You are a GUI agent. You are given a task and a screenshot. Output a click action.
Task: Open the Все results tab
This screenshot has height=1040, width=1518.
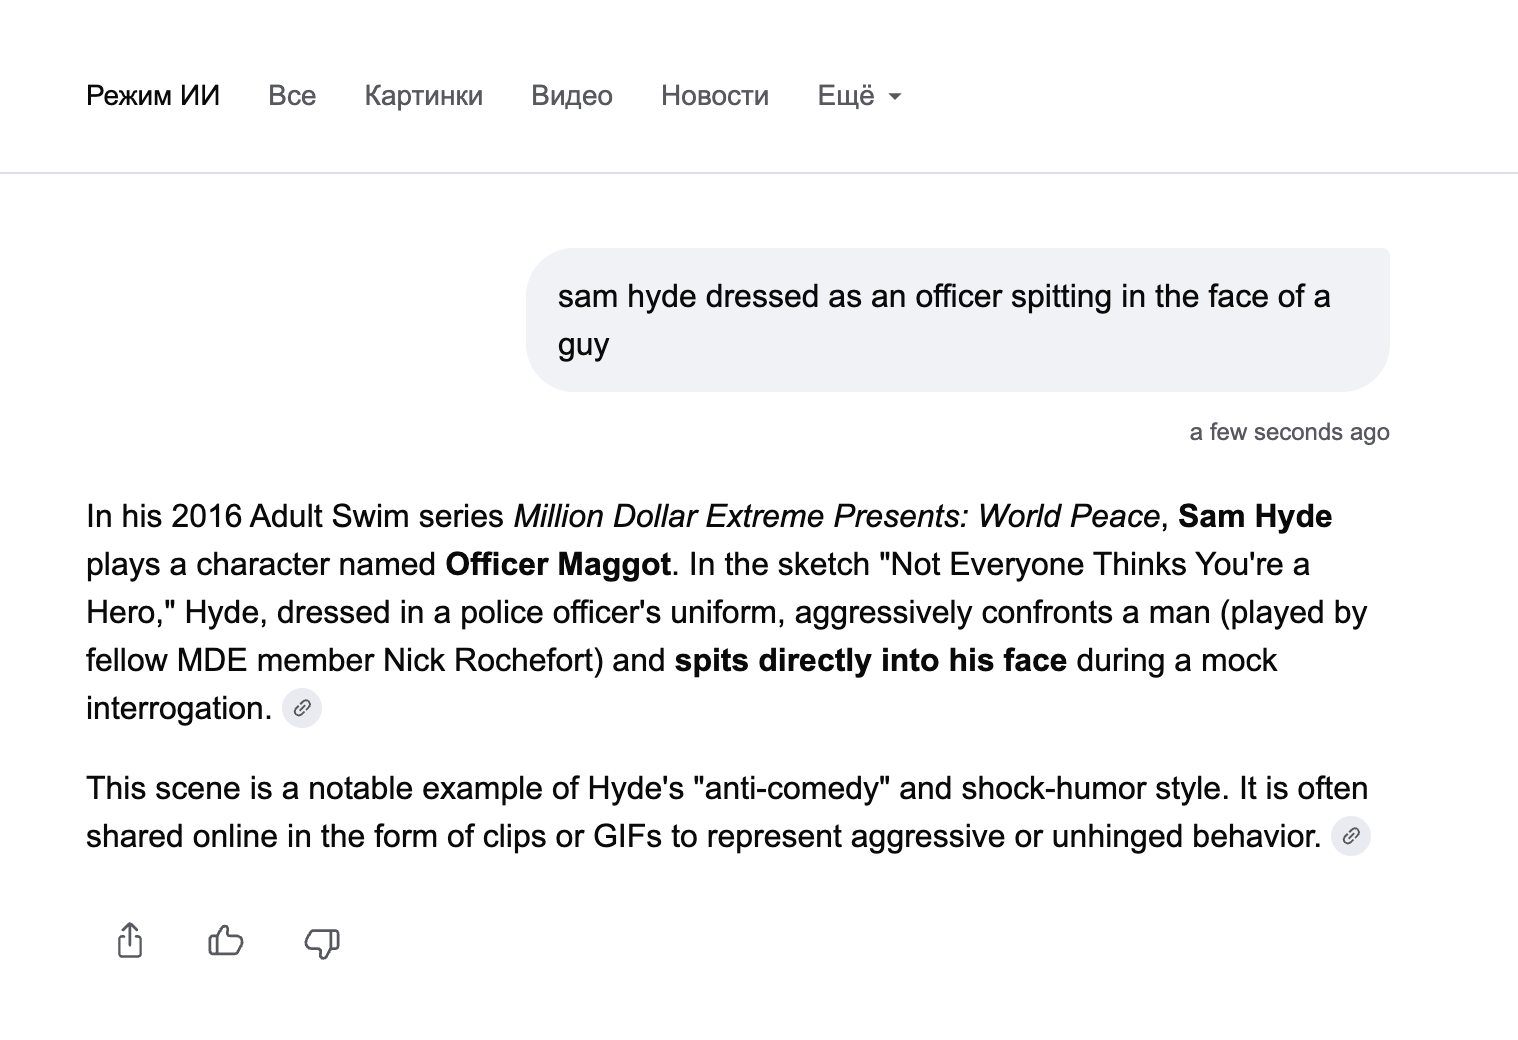[x=292, y=96]
